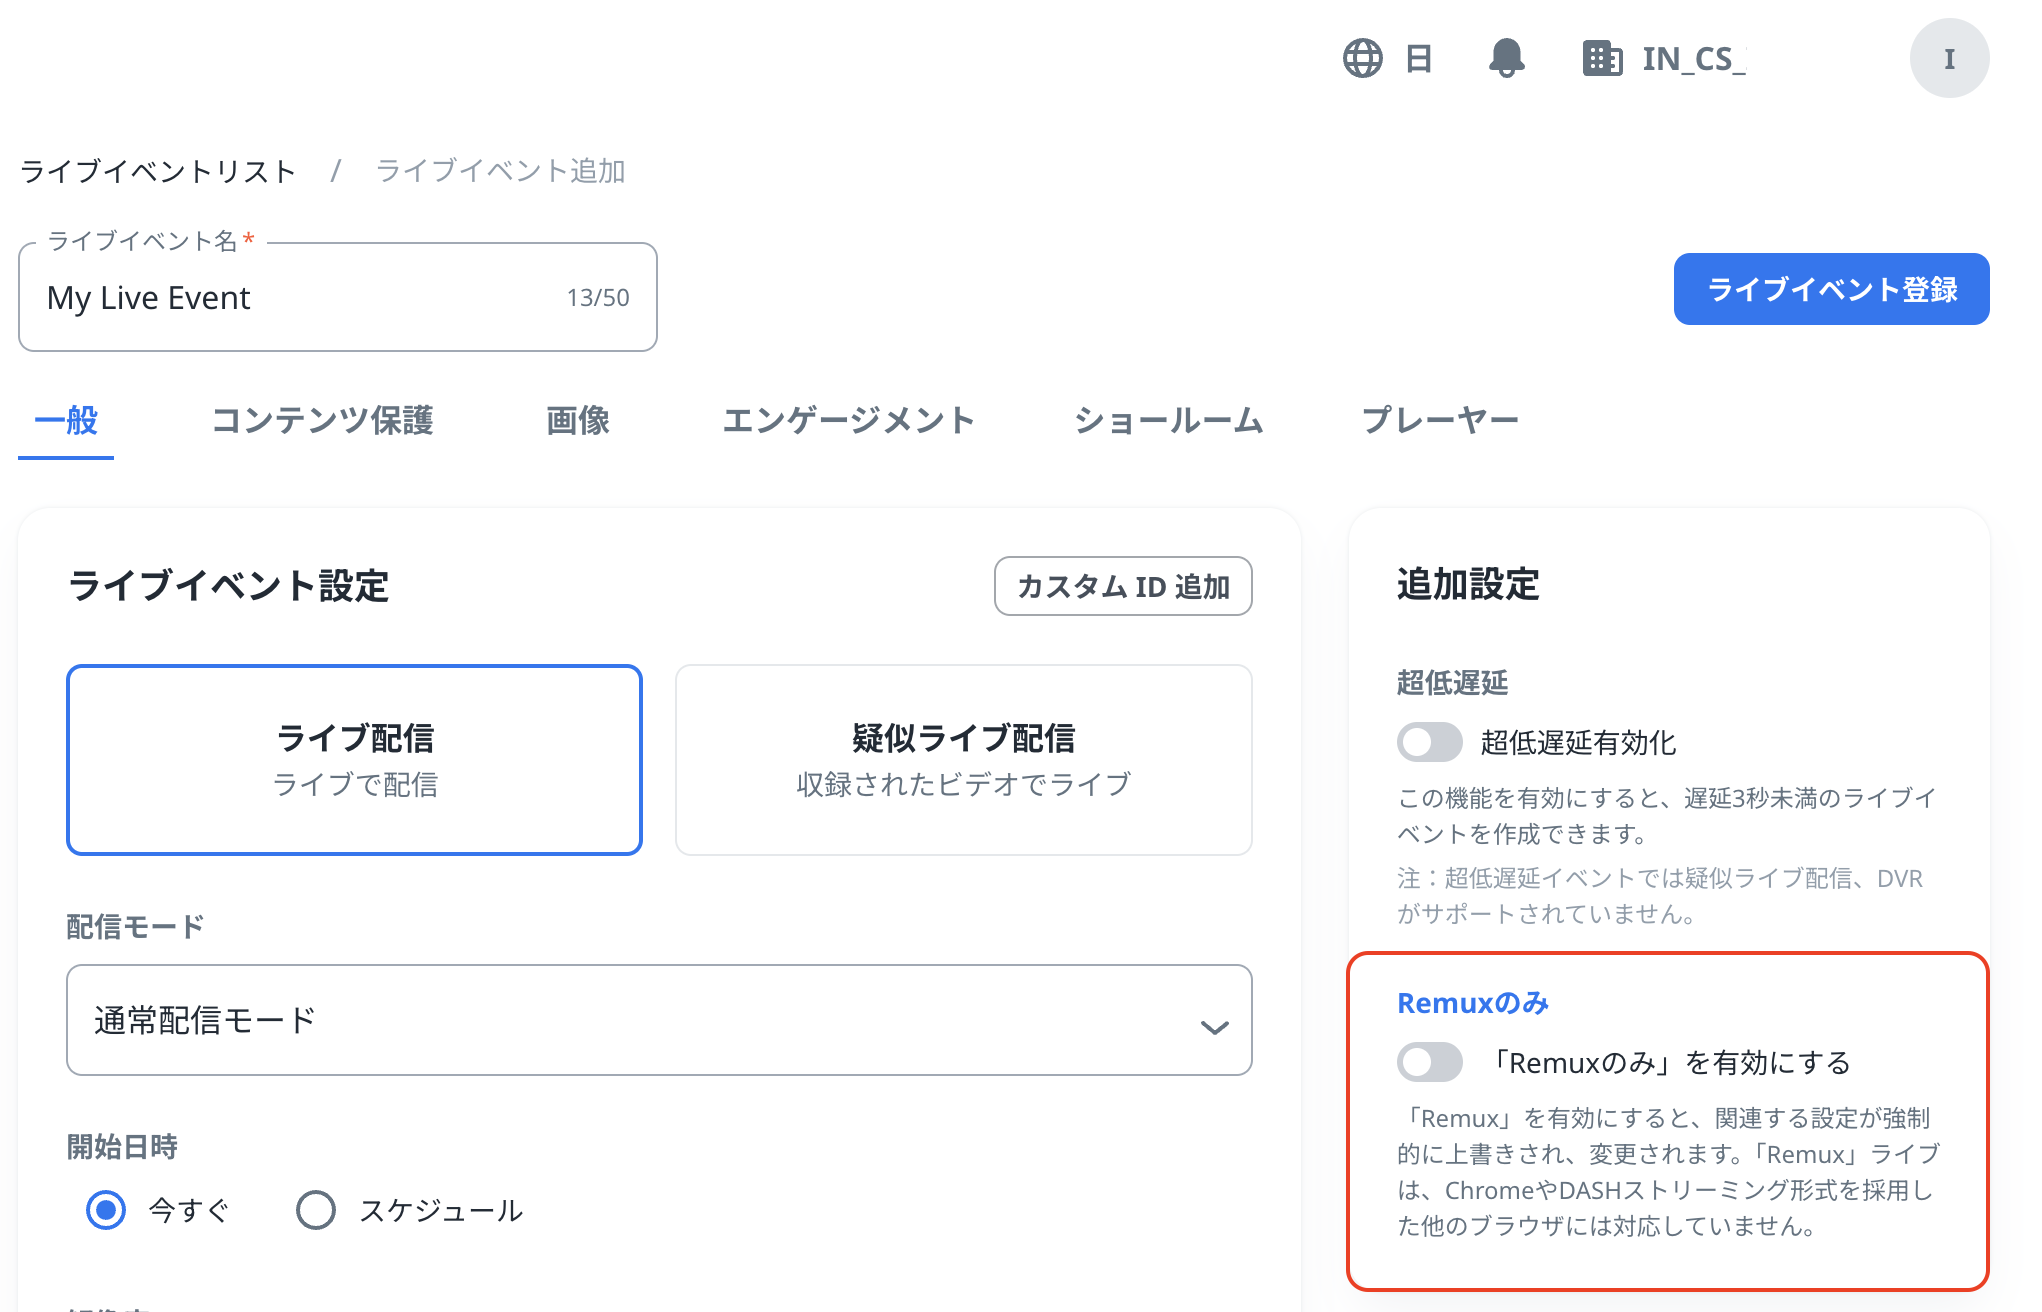Open notifications bell icon
The image size is (2042, 1312).
(1506, 58)
